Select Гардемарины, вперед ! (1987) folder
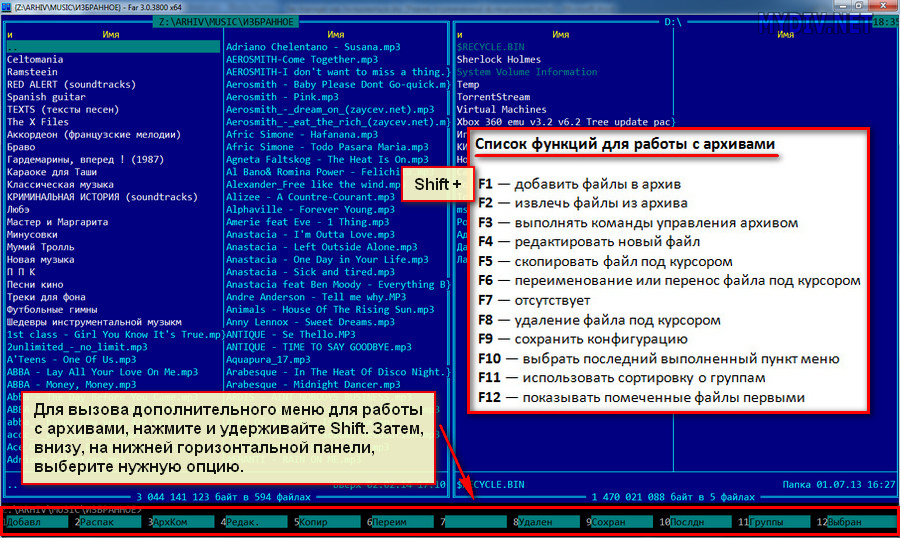 85,159
